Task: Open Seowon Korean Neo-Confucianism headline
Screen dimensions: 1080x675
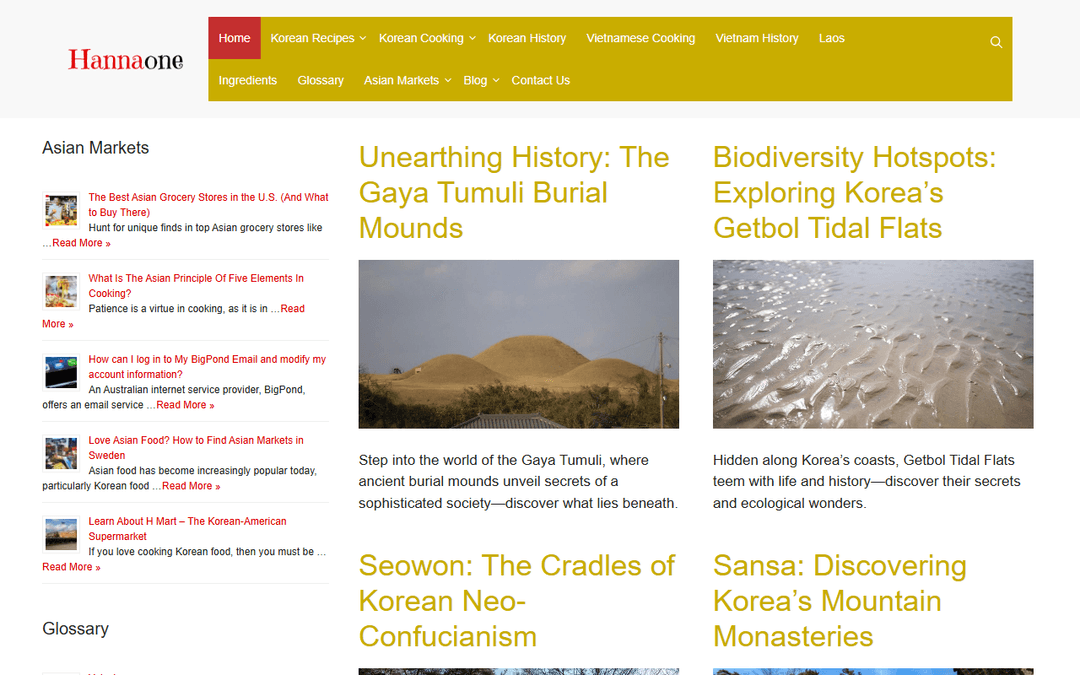Action: [517, 601]
